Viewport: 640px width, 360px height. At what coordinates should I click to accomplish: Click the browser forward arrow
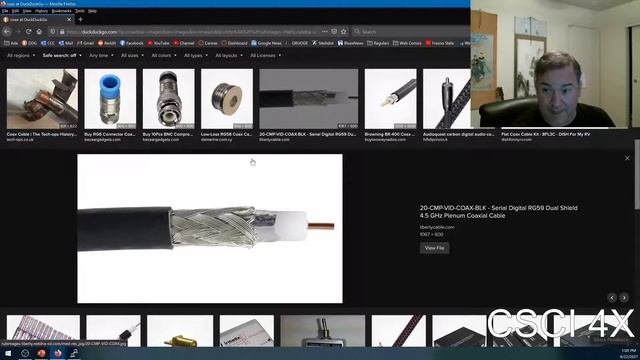point(18,31)
